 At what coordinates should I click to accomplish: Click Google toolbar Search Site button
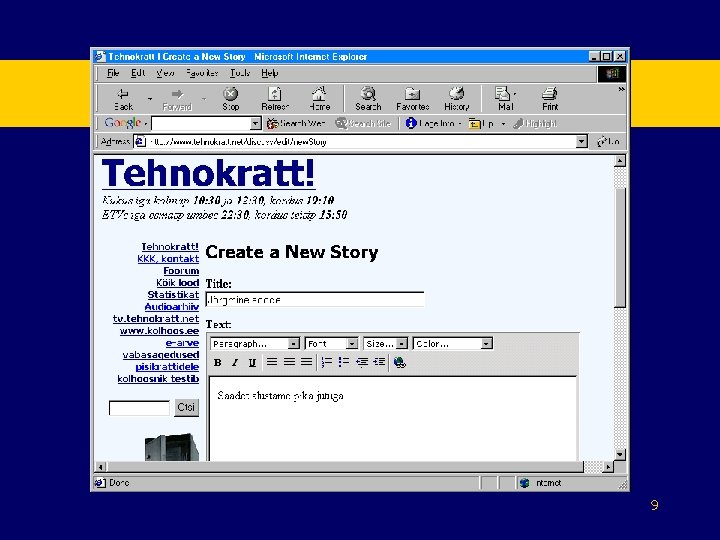click(363, 124)
